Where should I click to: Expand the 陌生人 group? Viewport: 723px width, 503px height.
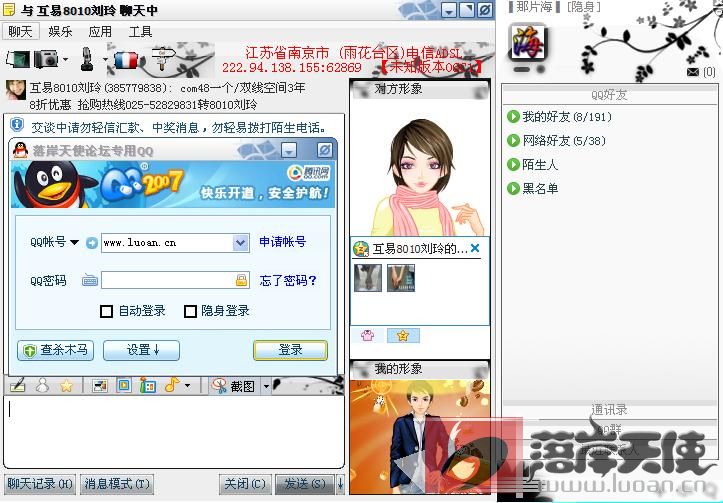532,165
